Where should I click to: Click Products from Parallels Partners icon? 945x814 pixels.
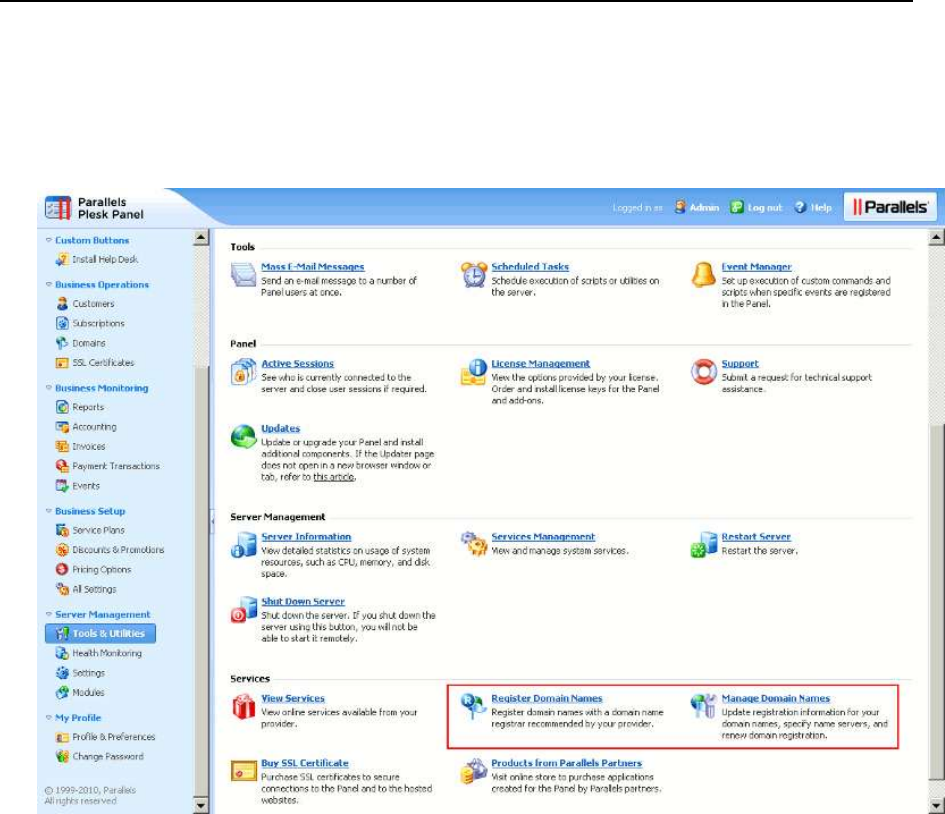pyautogui.click(x=474, y=771)
